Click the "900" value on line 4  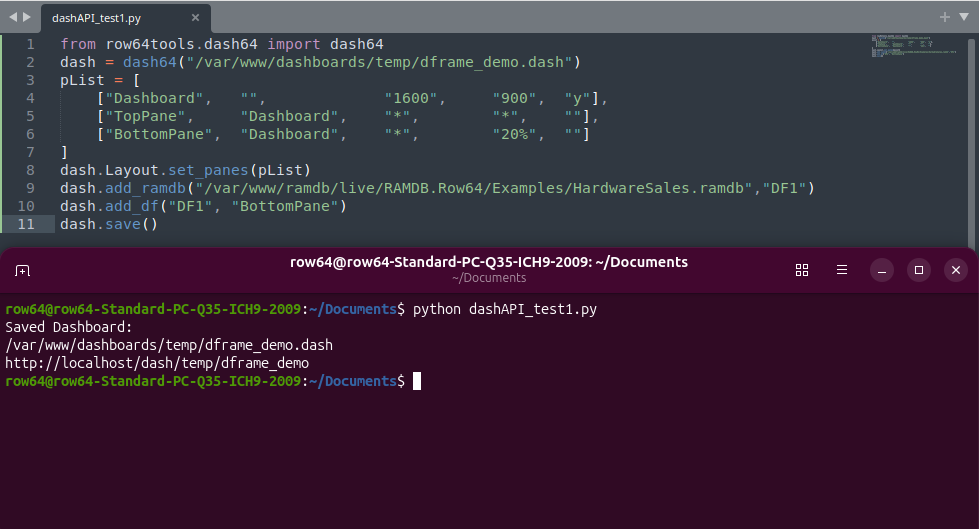click(x=514, y=99)
